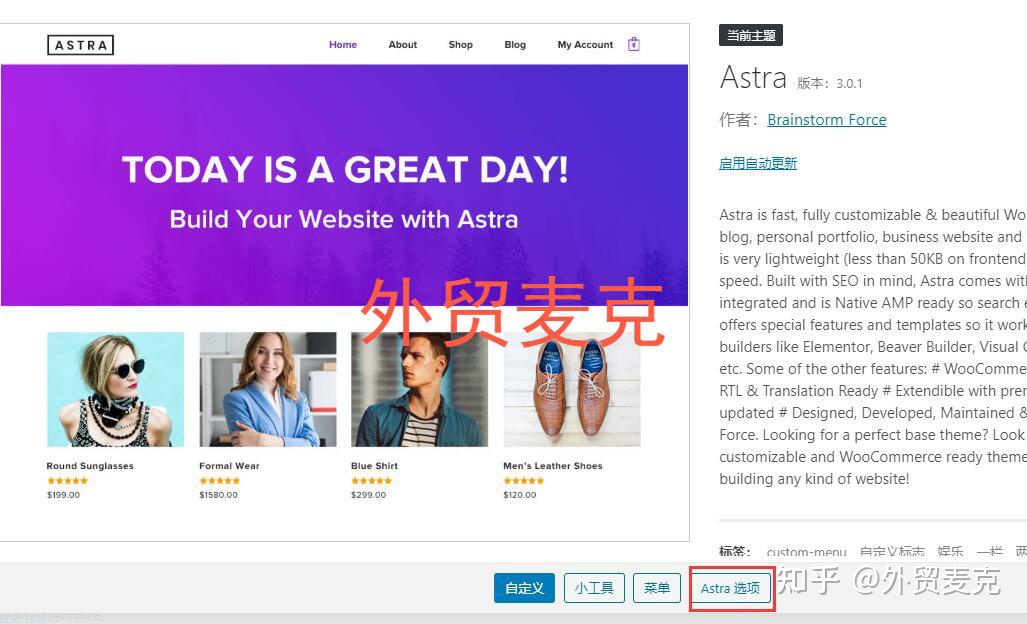Click the My Account menu item

[x=585, y=45]
